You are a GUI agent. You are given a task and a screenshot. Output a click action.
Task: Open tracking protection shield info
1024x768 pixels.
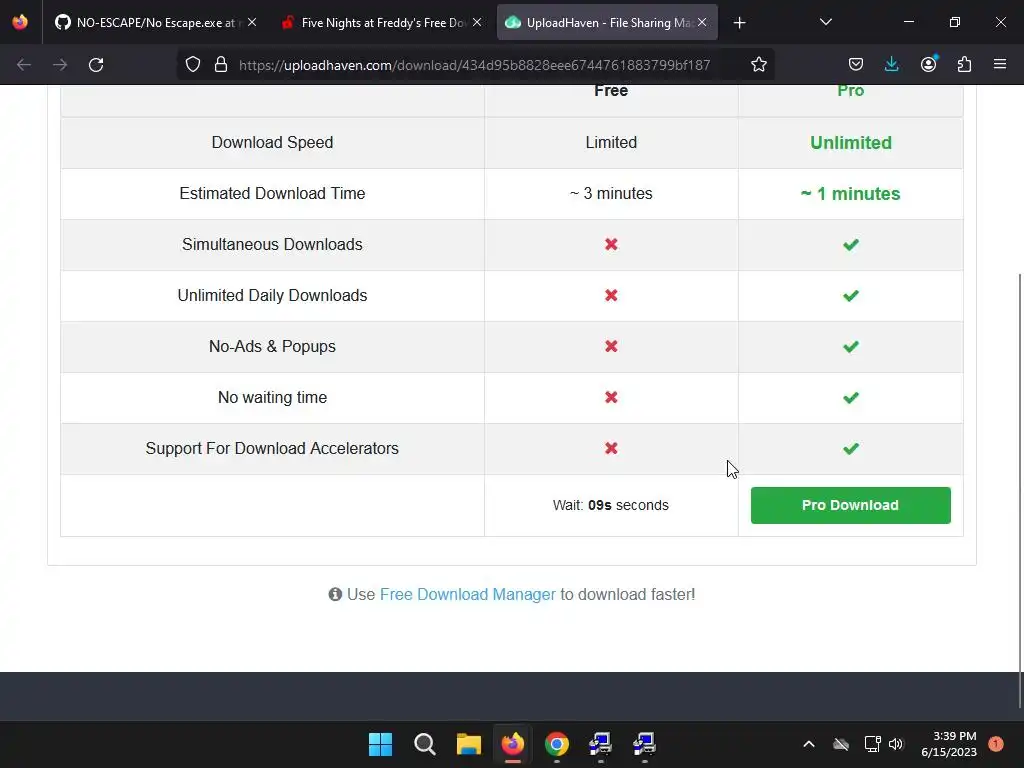pos(193,65)
